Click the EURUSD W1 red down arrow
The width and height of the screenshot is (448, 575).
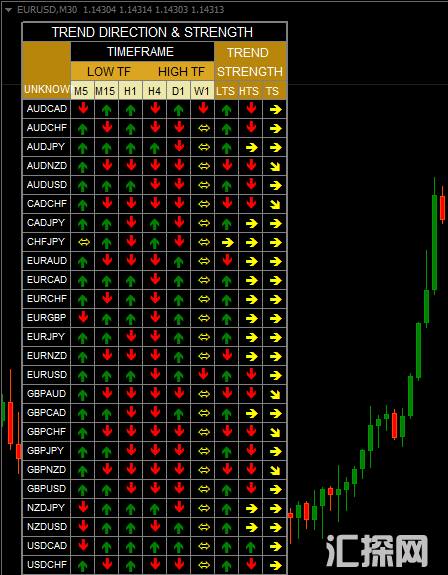point(203,374)
